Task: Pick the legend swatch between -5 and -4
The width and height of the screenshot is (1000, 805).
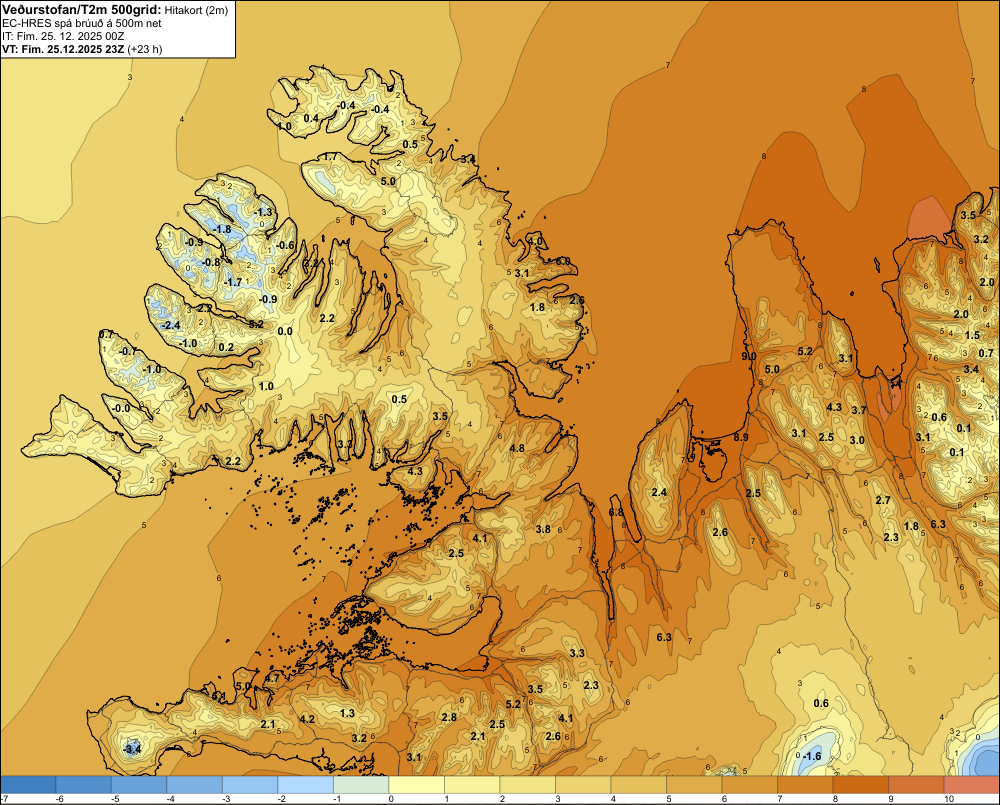Action: click(x=139, y=784)
